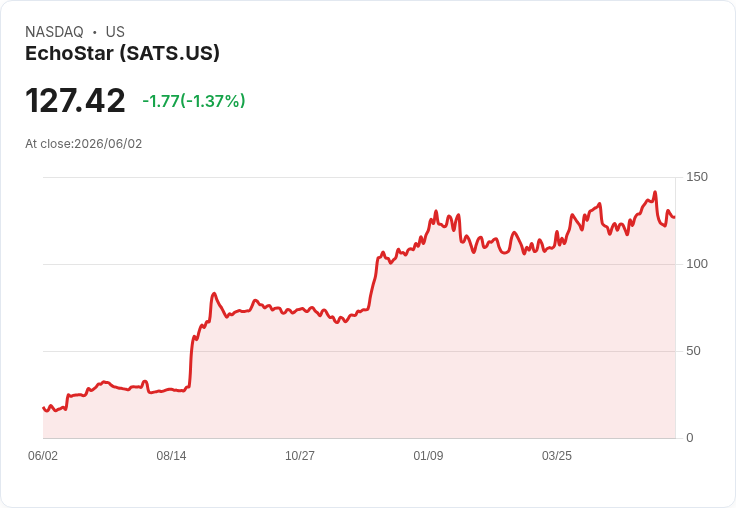The image size is (736, 508).
Task: Click the At close:2026/06/02 date text
Action: (x=84, y=144)
